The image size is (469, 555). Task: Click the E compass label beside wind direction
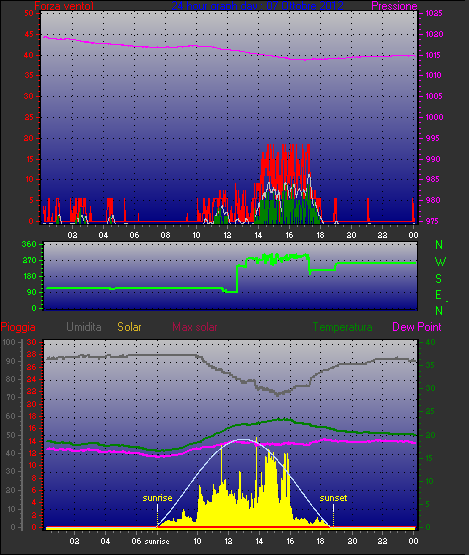coord(439,294)
